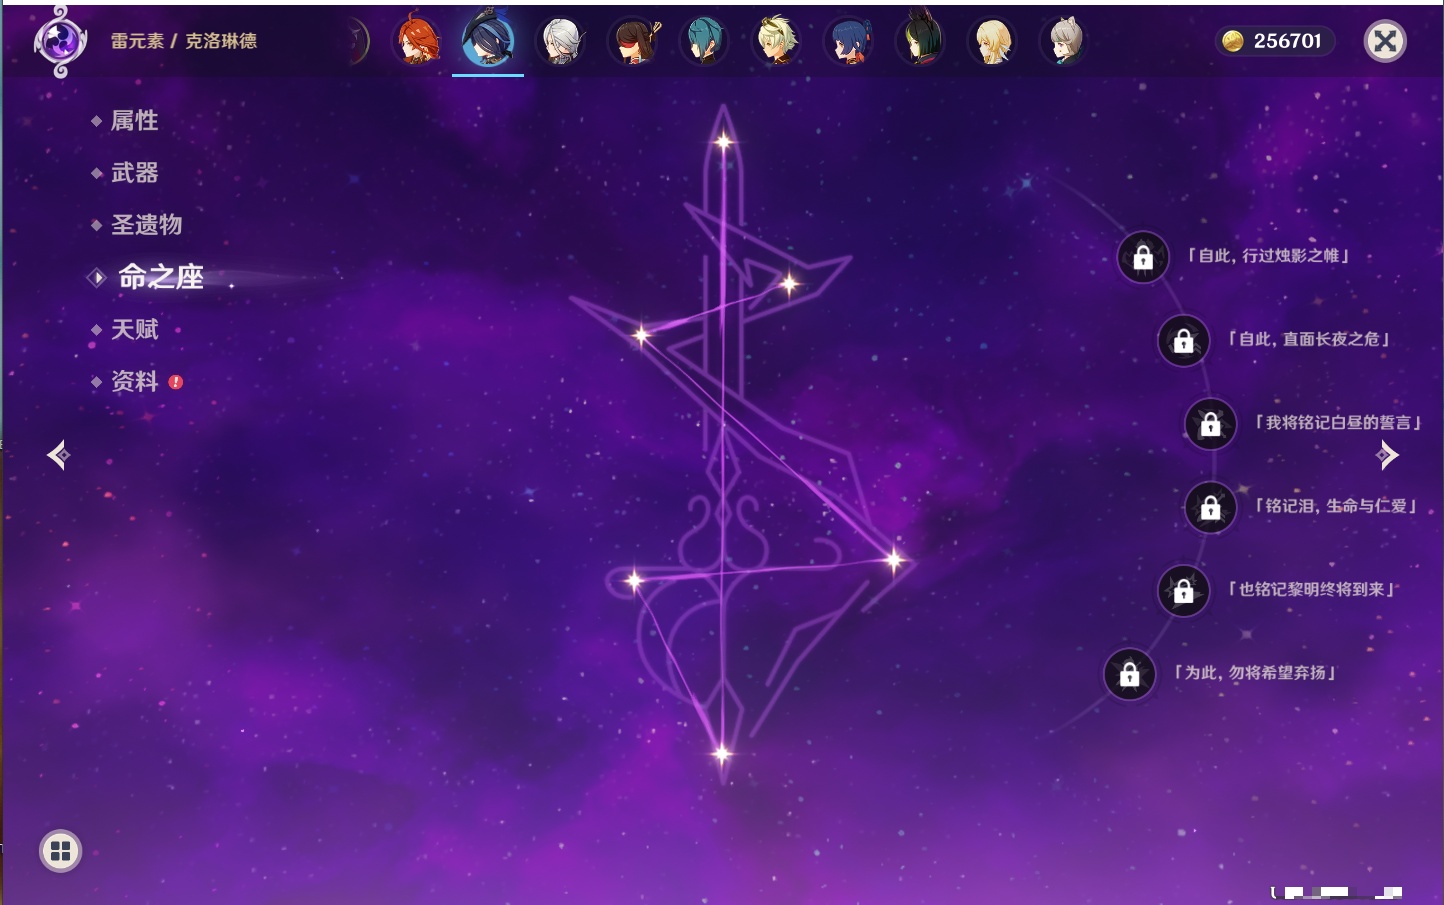Click the red alert badge beside 资料
The height and width of the screenshot is (905, 1444).
(x=176, y=382)
